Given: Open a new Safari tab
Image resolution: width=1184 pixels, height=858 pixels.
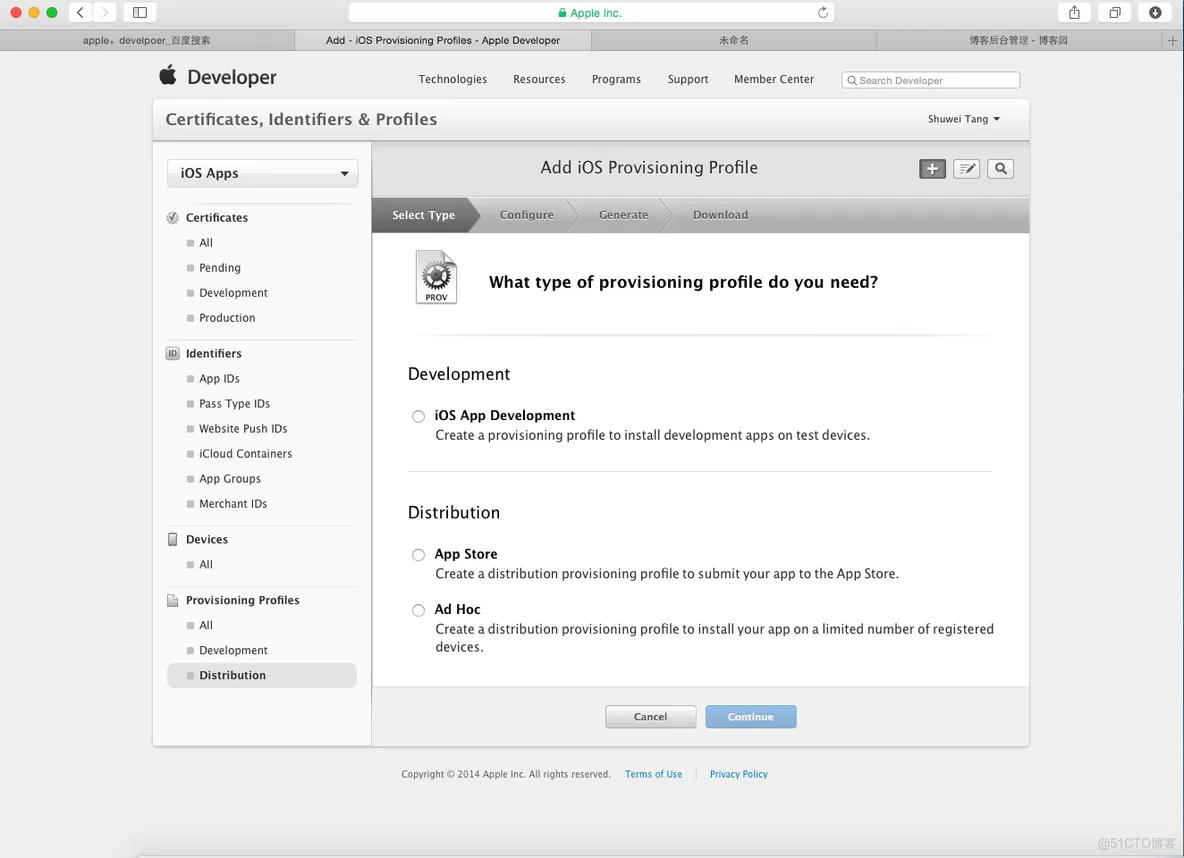Looking at the screenshot, I should coord(1172,41).
